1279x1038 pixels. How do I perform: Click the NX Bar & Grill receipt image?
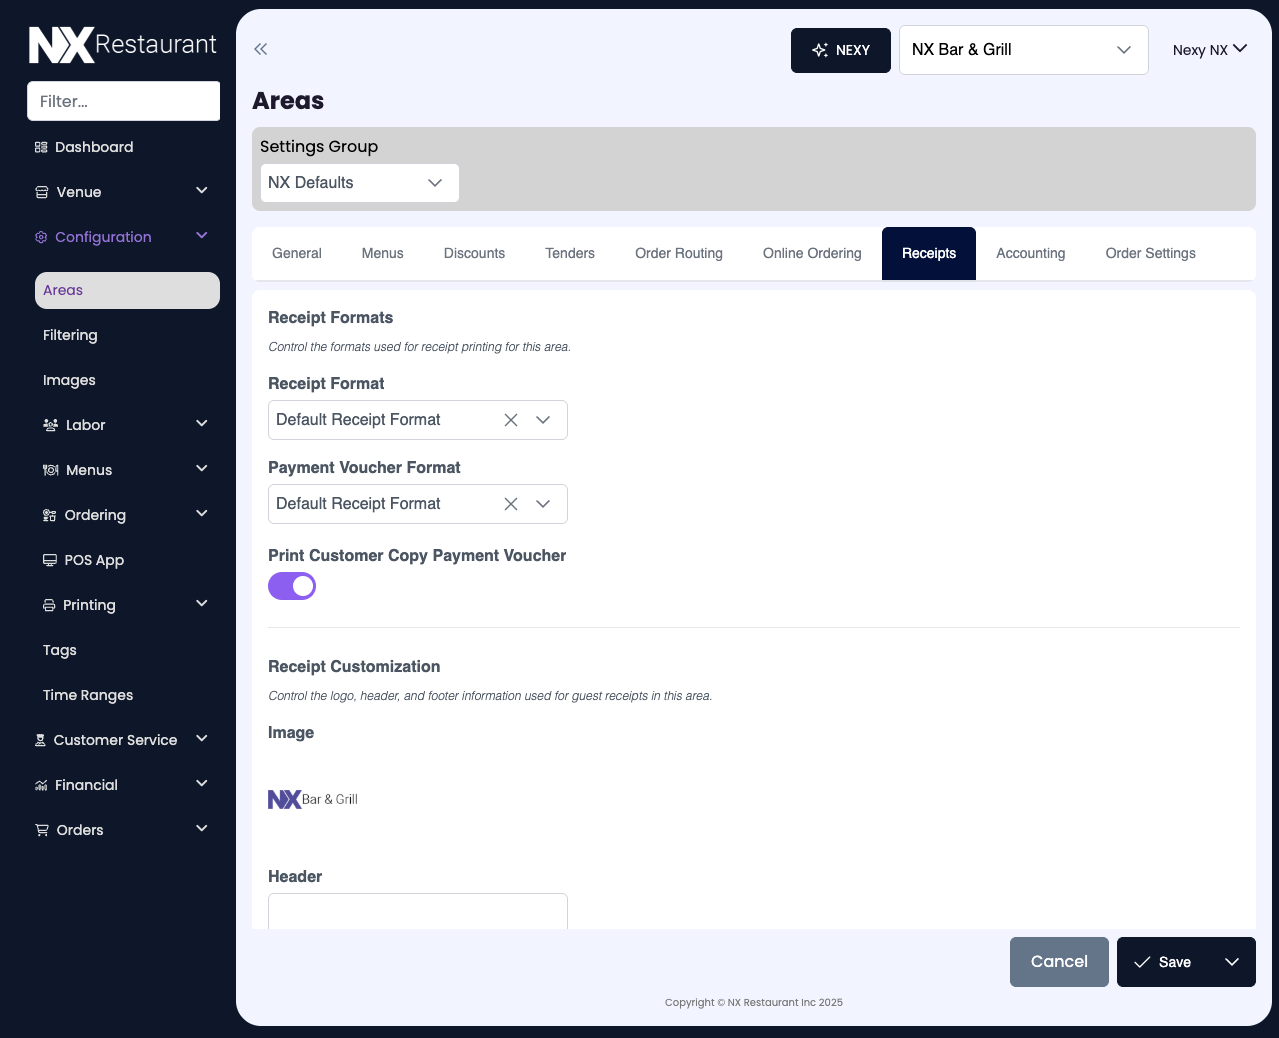[313, 799]
